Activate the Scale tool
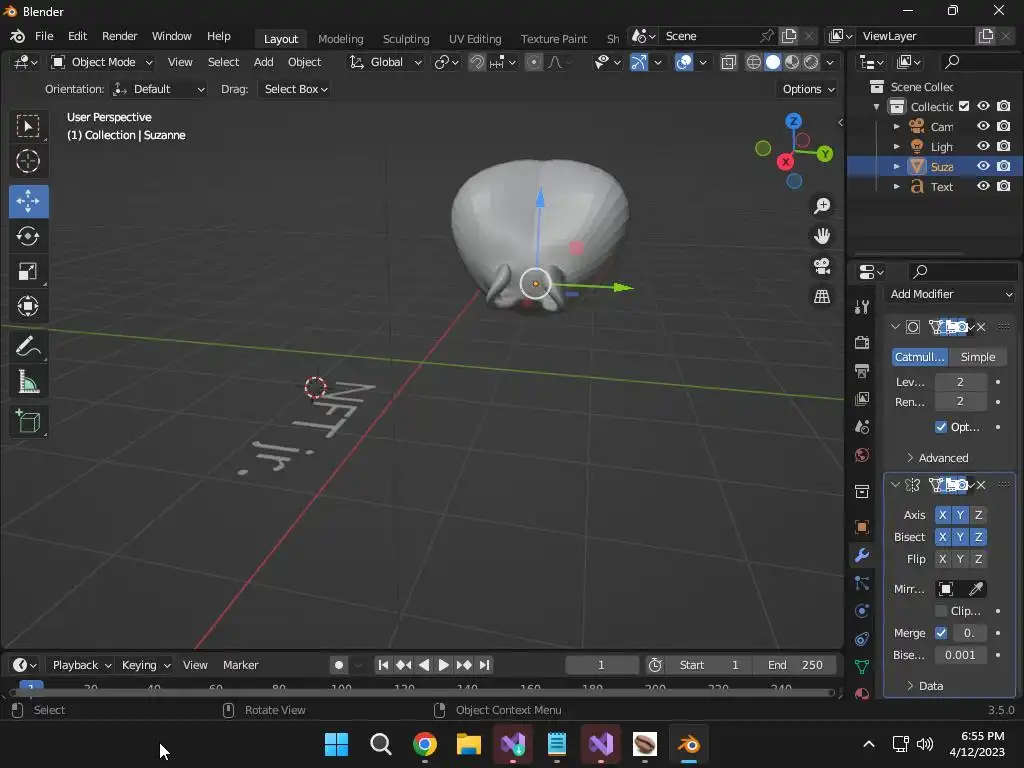1024x768 pixels. coord(28,271)
